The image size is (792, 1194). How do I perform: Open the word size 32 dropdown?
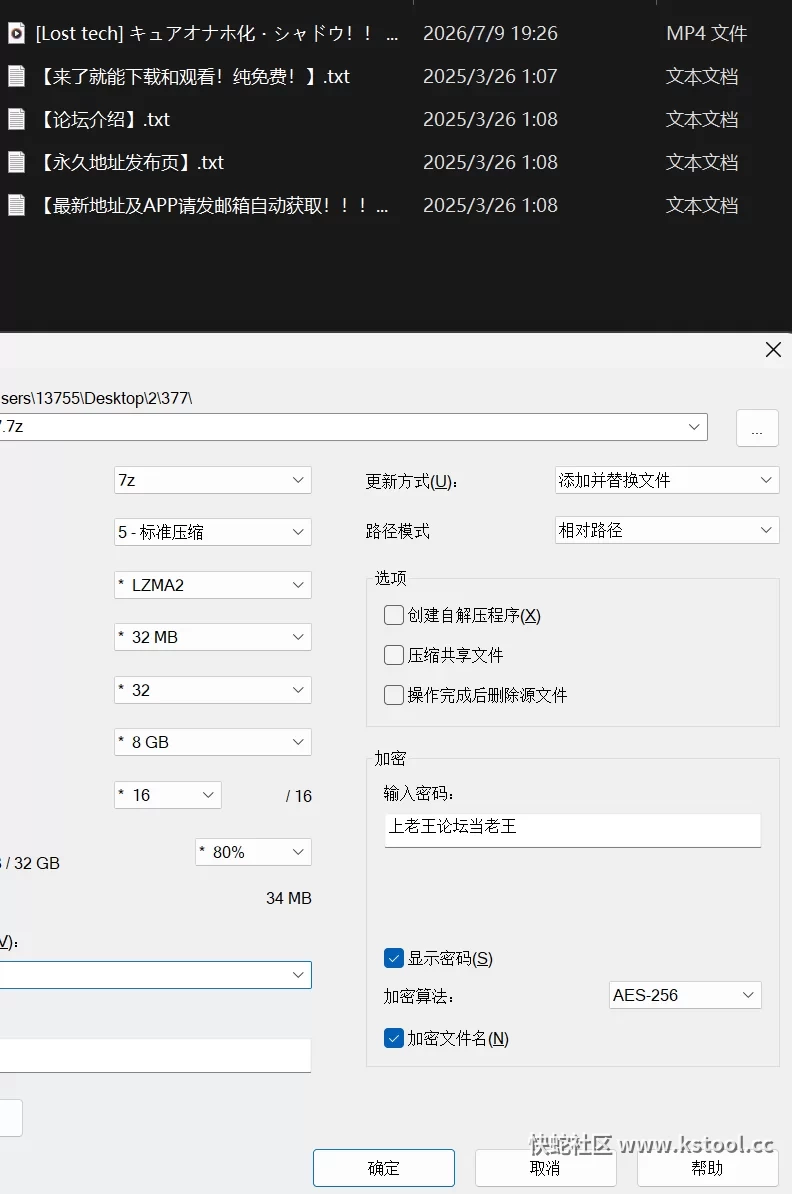[x=213, y=690]
